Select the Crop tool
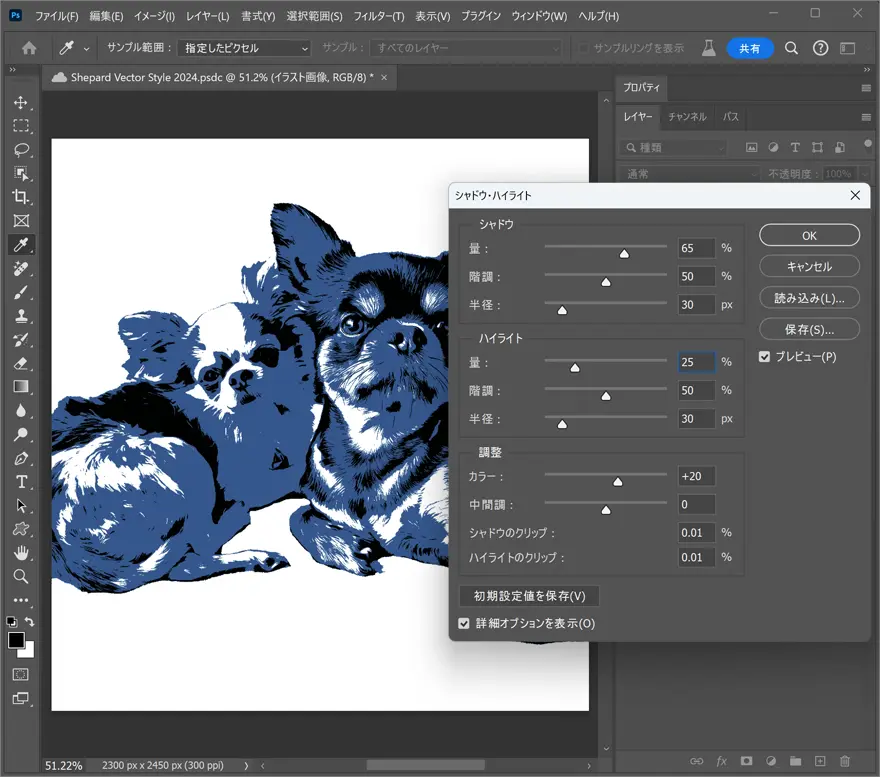The height and width of the screenshot is (777, 880). click(x=21, y=197)
